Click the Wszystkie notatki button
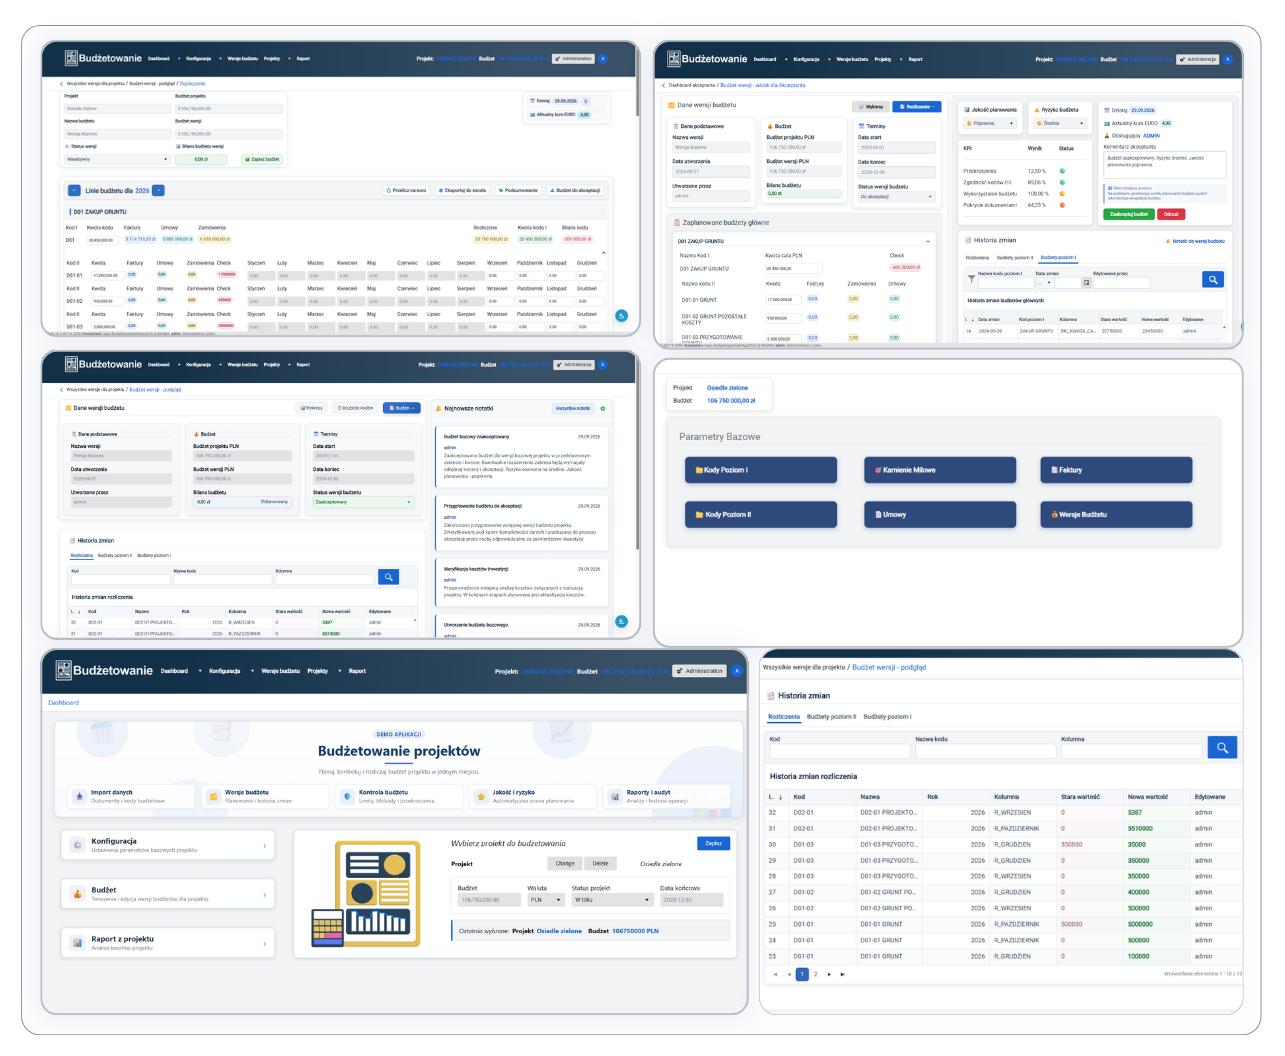 (573, 408)
